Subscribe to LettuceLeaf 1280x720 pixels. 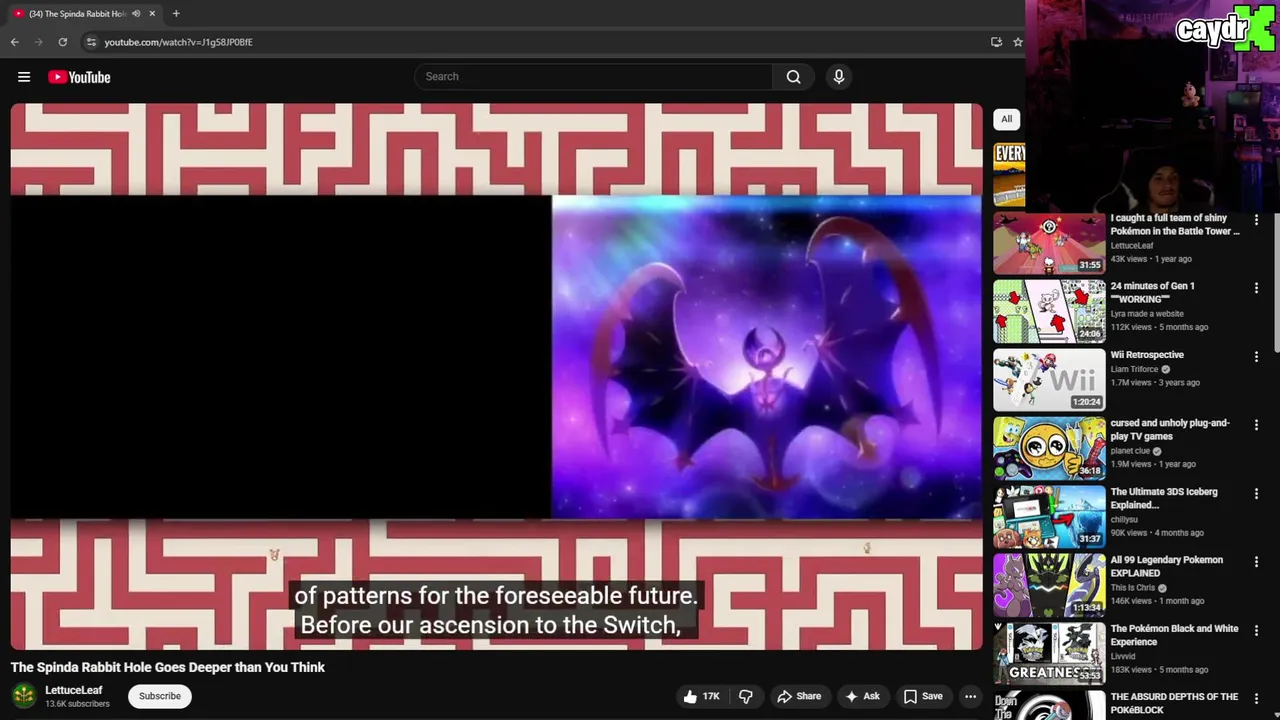(160, 696)
